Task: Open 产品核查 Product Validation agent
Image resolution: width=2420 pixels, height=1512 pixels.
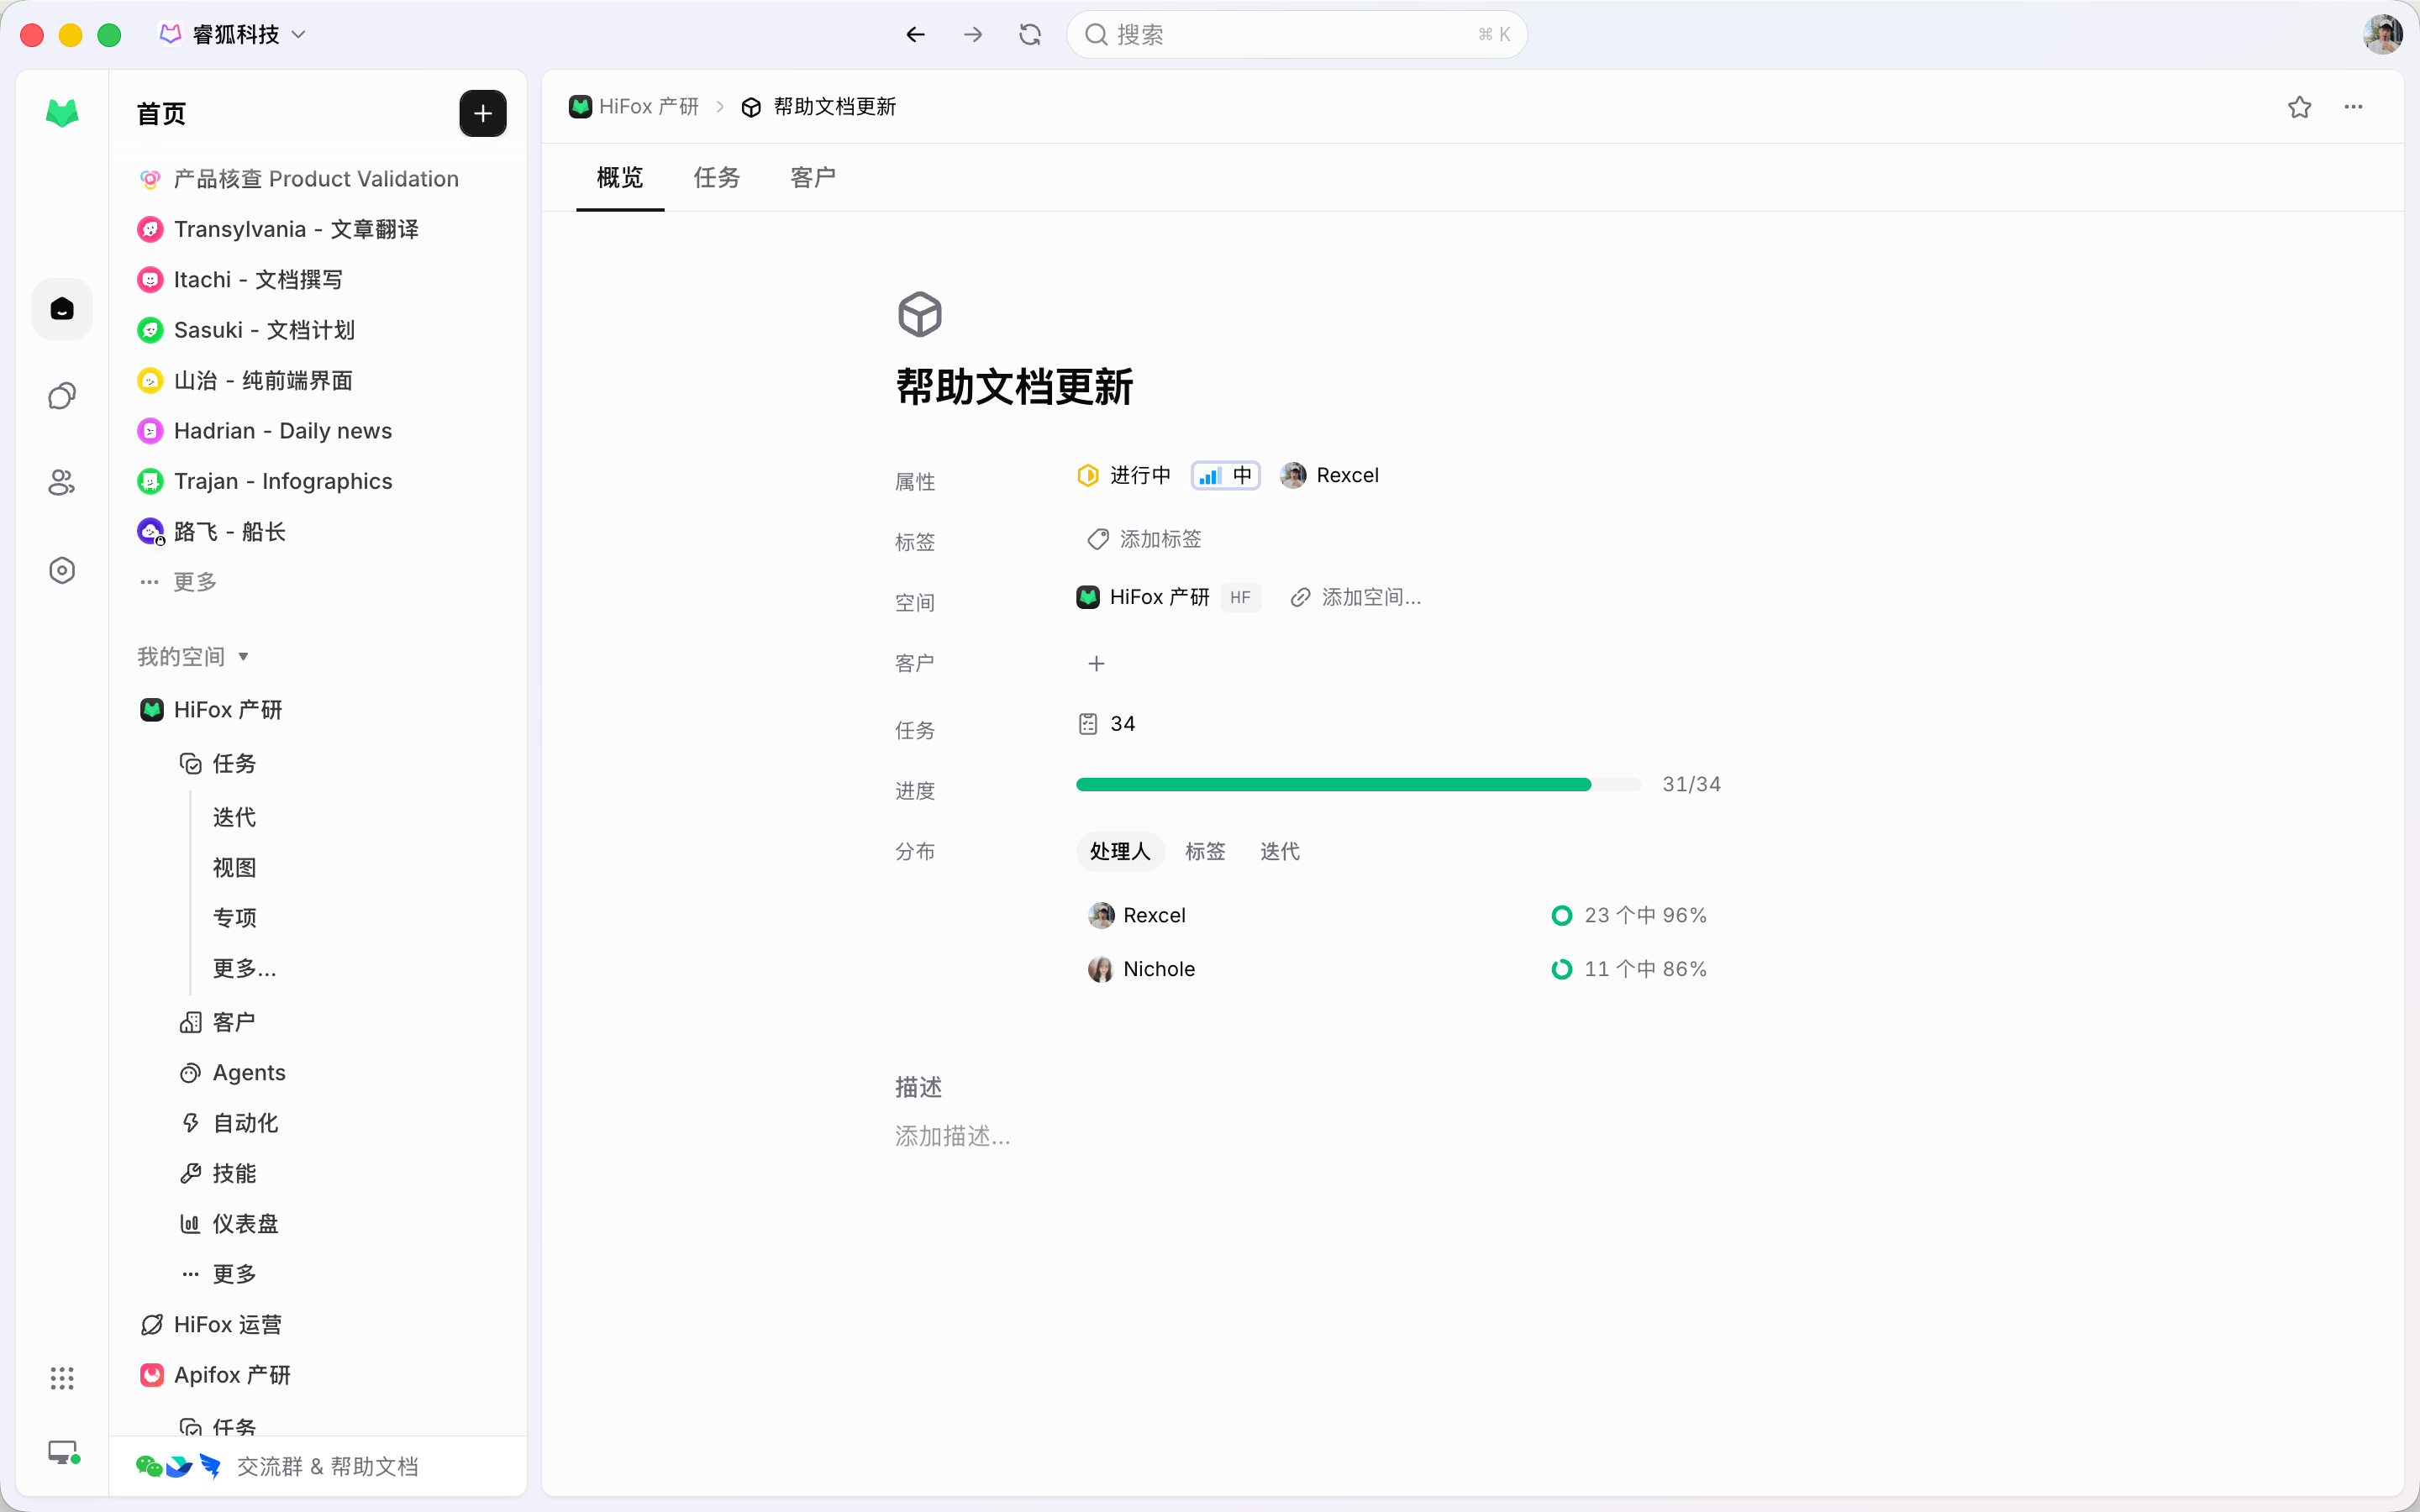Action: click(298, 179)
